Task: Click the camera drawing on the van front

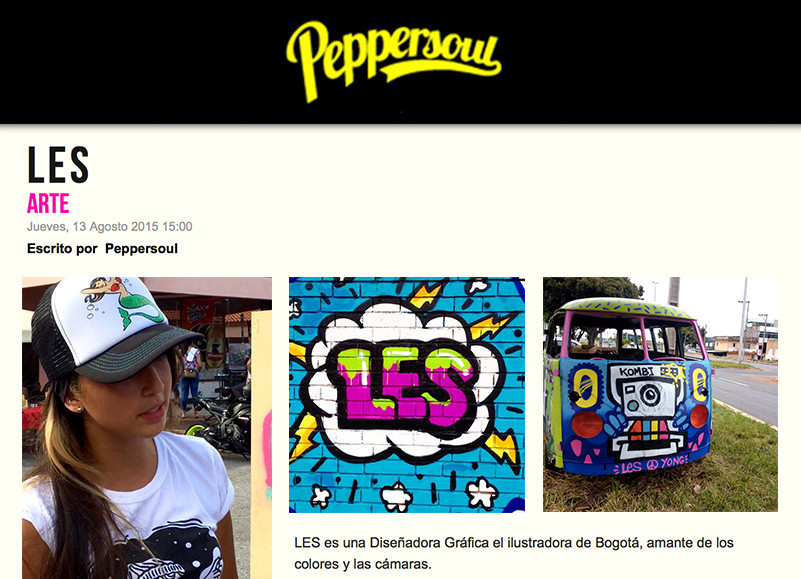Action: tap(646, 399)
